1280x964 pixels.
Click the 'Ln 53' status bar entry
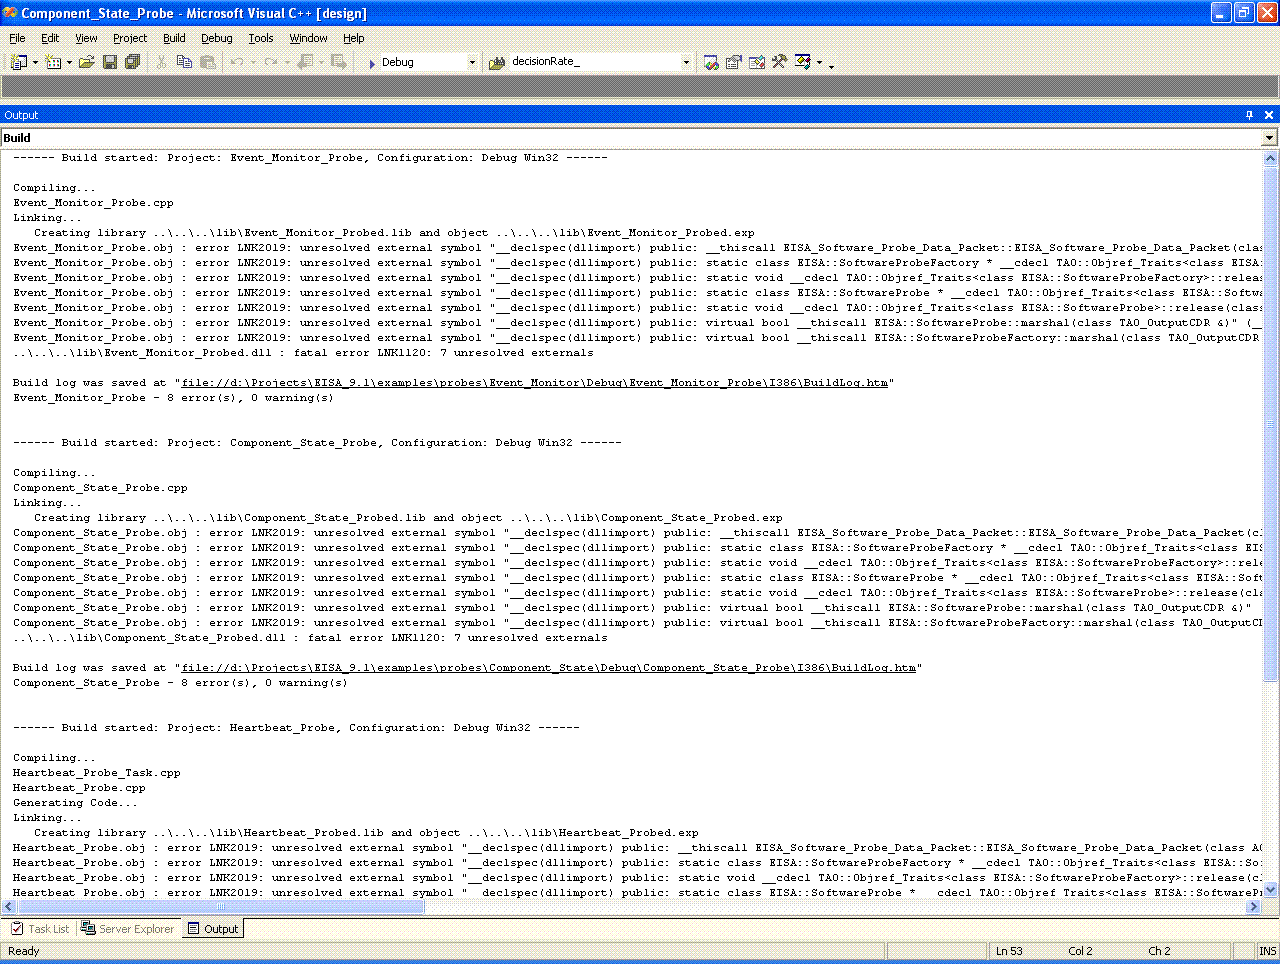coord(1009,951)
